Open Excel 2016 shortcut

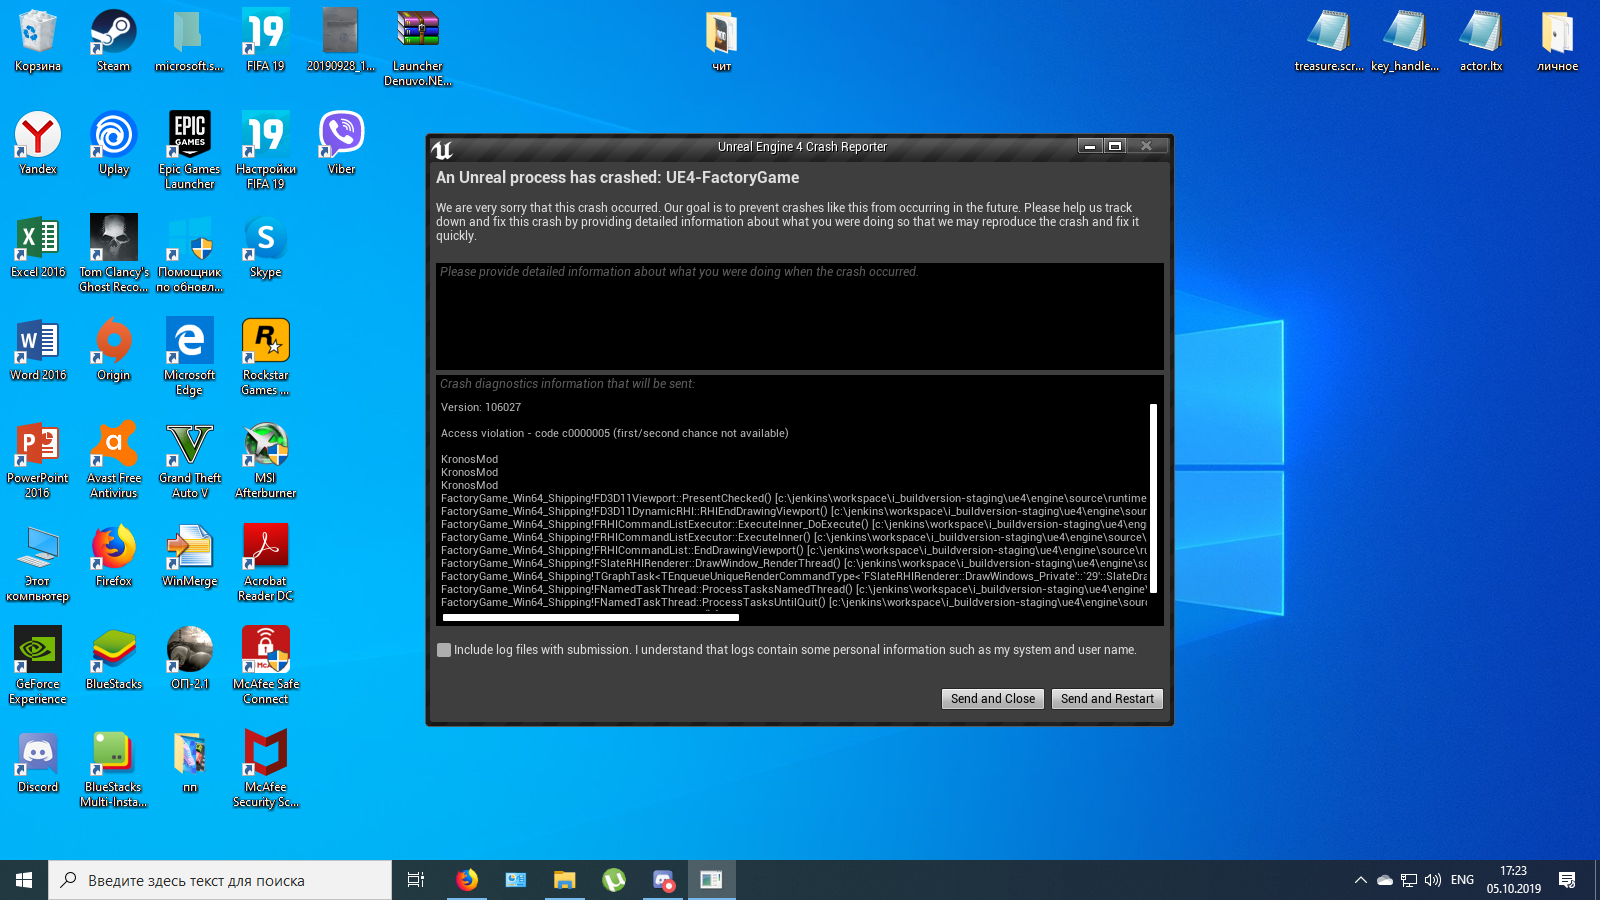point(37,246)
